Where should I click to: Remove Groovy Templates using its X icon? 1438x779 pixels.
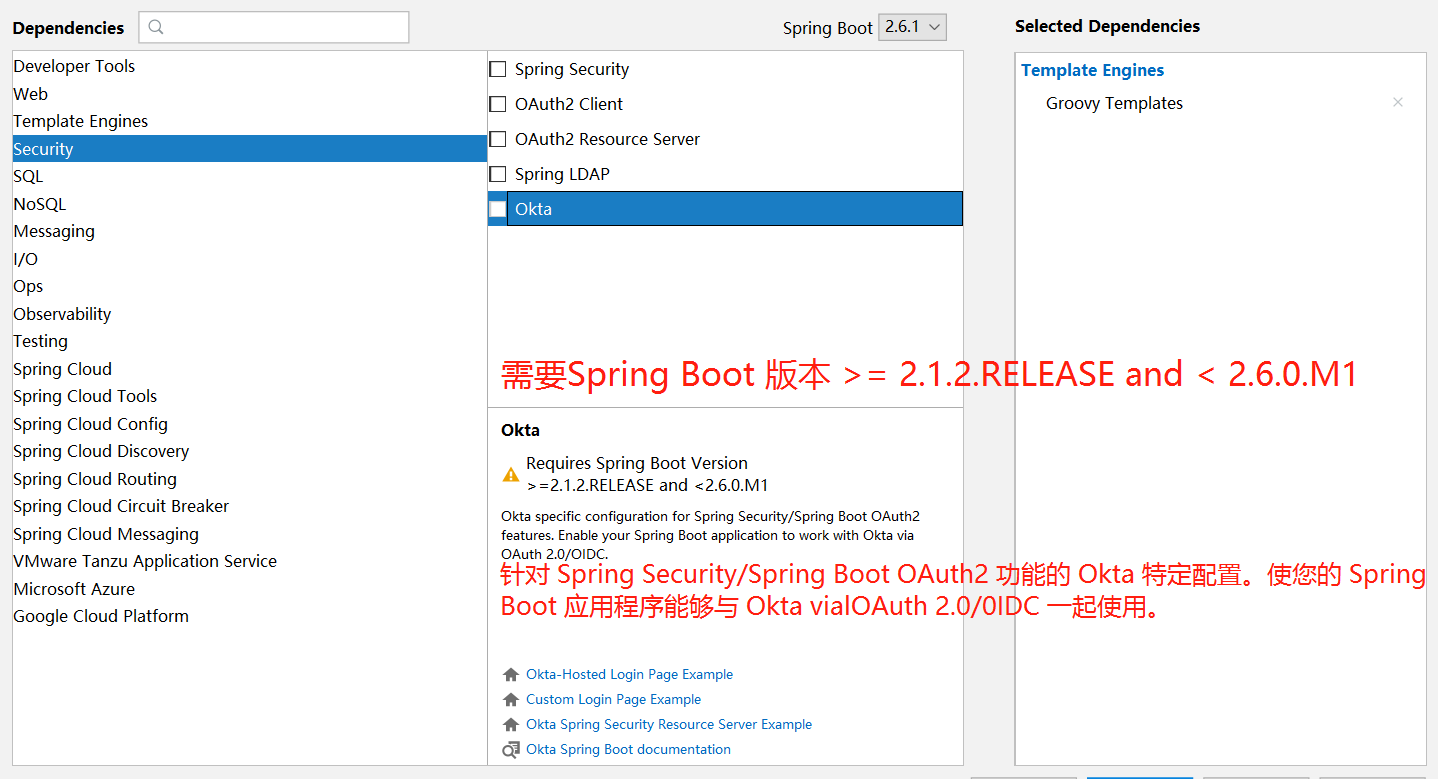(1397, 102)
